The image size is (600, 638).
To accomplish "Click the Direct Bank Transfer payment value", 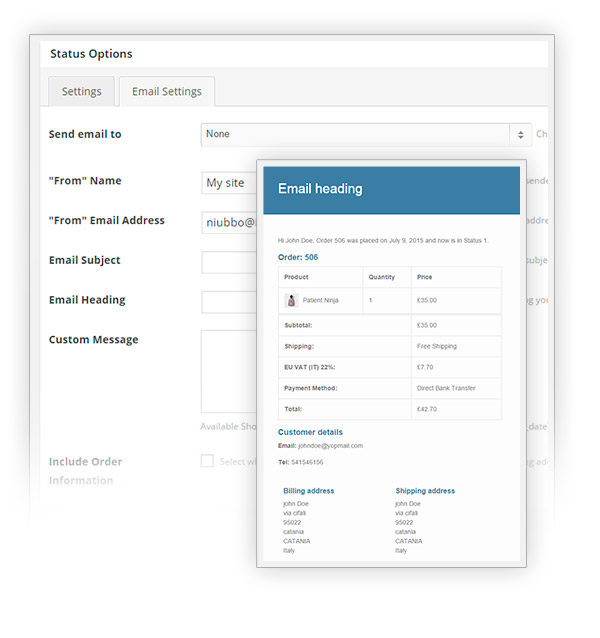I will click(446, 388).
